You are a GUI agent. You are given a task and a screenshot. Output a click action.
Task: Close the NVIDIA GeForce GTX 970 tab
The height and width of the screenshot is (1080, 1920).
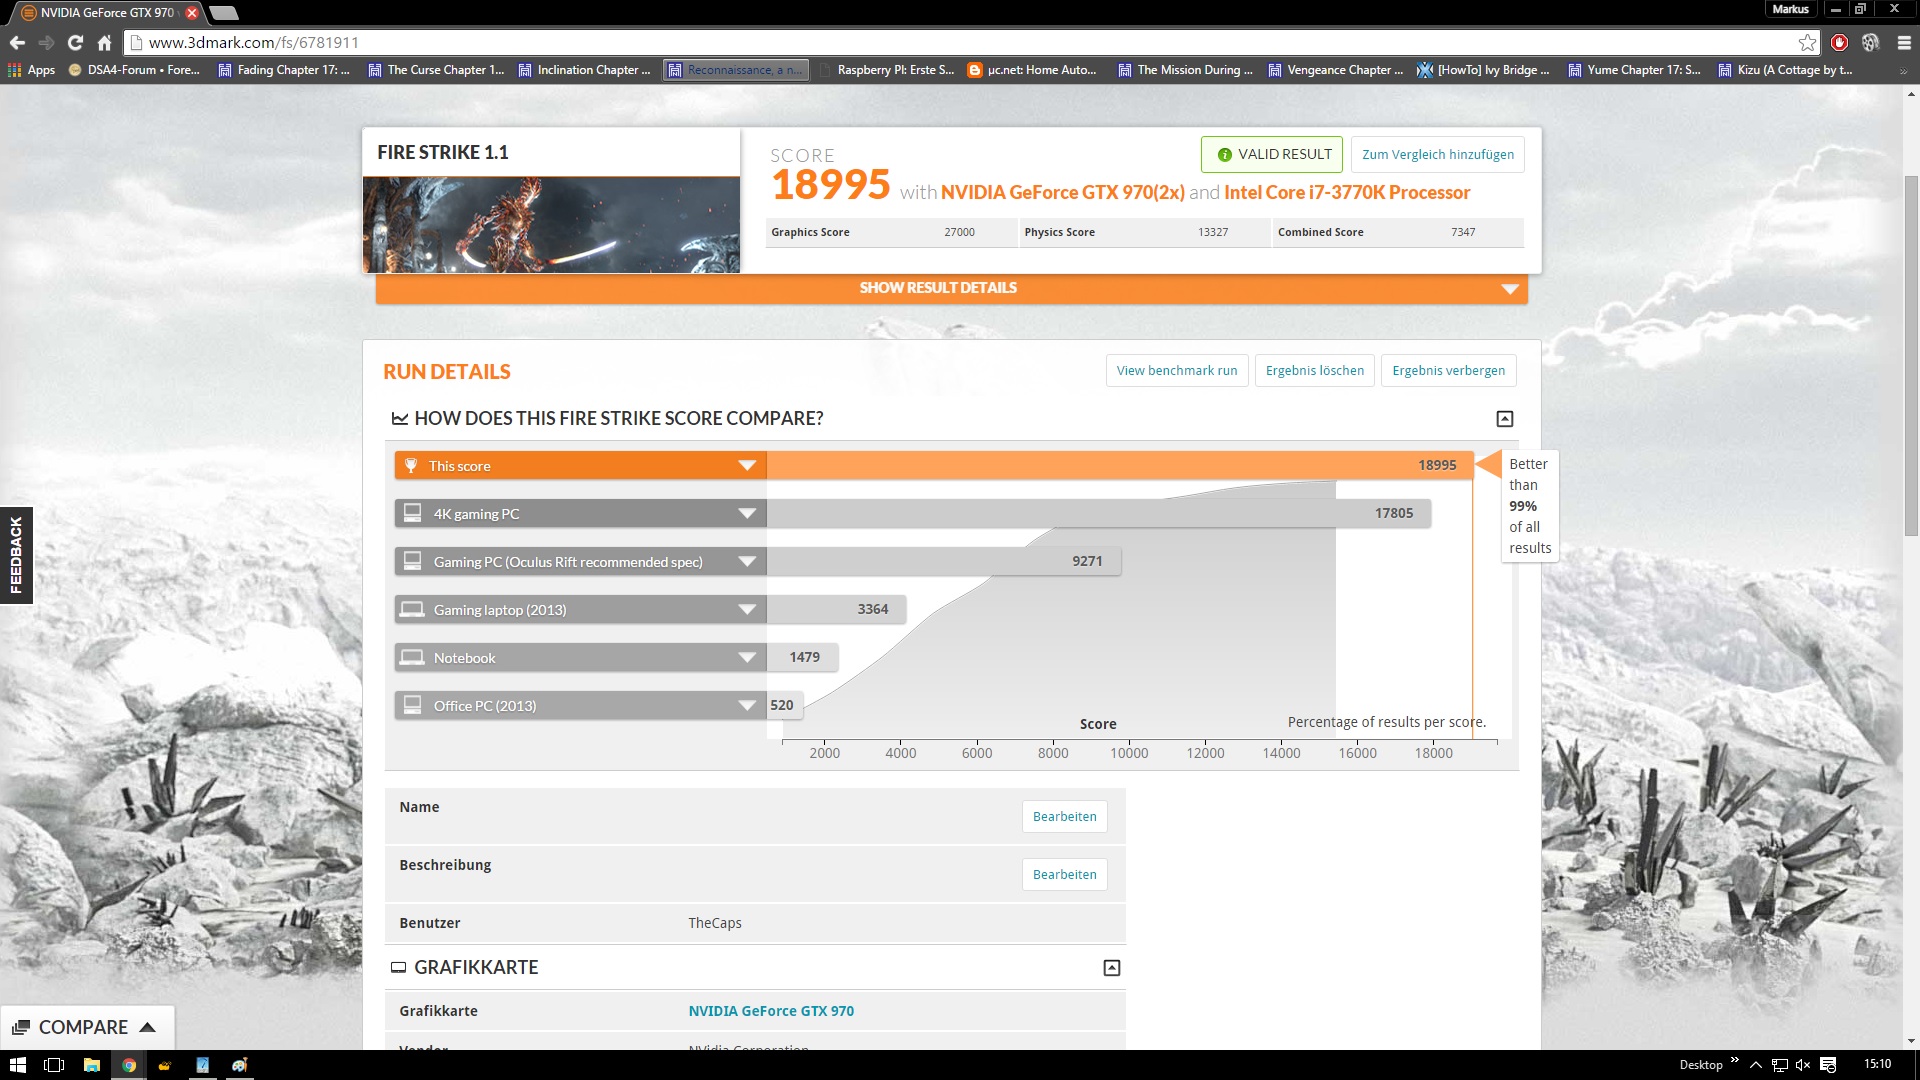point(192,13)
